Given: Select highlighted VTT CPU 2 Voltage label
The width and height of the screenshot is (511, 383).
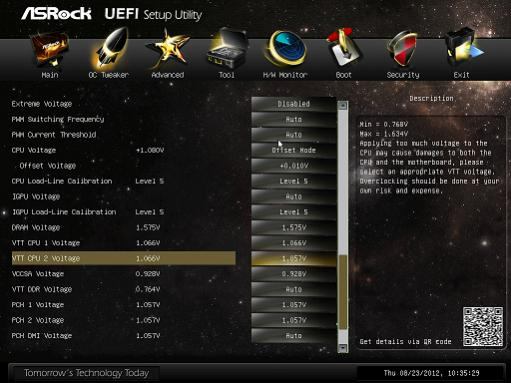Looking at the screenshot, I should coord(46,258).
